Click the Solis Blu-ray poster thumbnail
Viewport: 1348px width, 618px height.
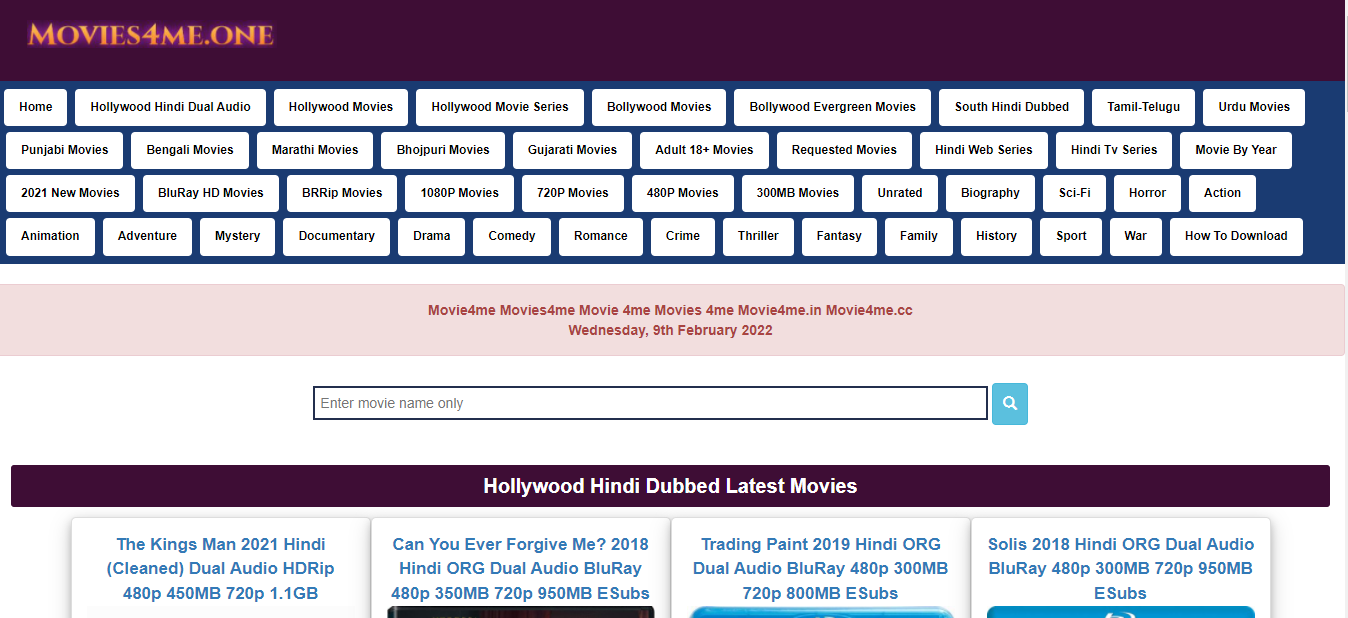pos(1121,612)
